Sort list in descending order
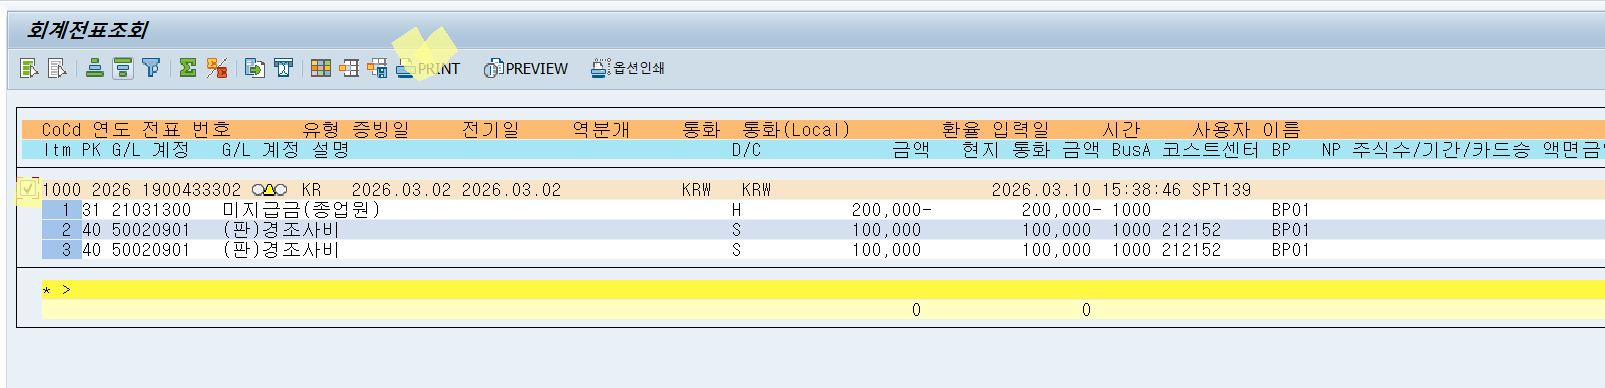Viewport: 1605px width, 388px height. pos(123,68)
